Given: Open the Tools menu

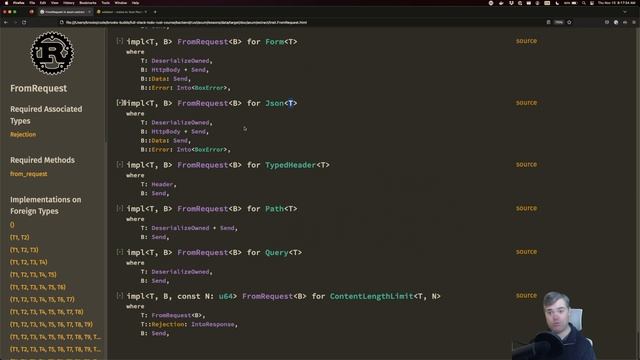Looking at the screenshot, I should pyautogui.click(x=106, y=3).
